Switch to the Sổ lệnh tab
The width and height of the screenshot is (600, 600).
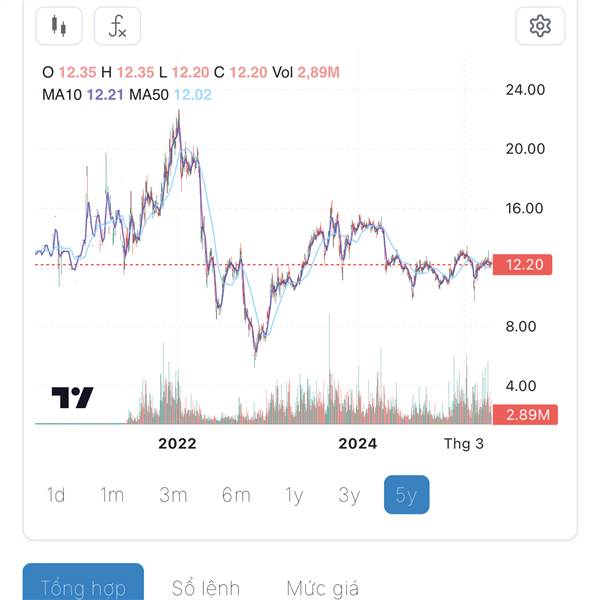click(206, 587)
